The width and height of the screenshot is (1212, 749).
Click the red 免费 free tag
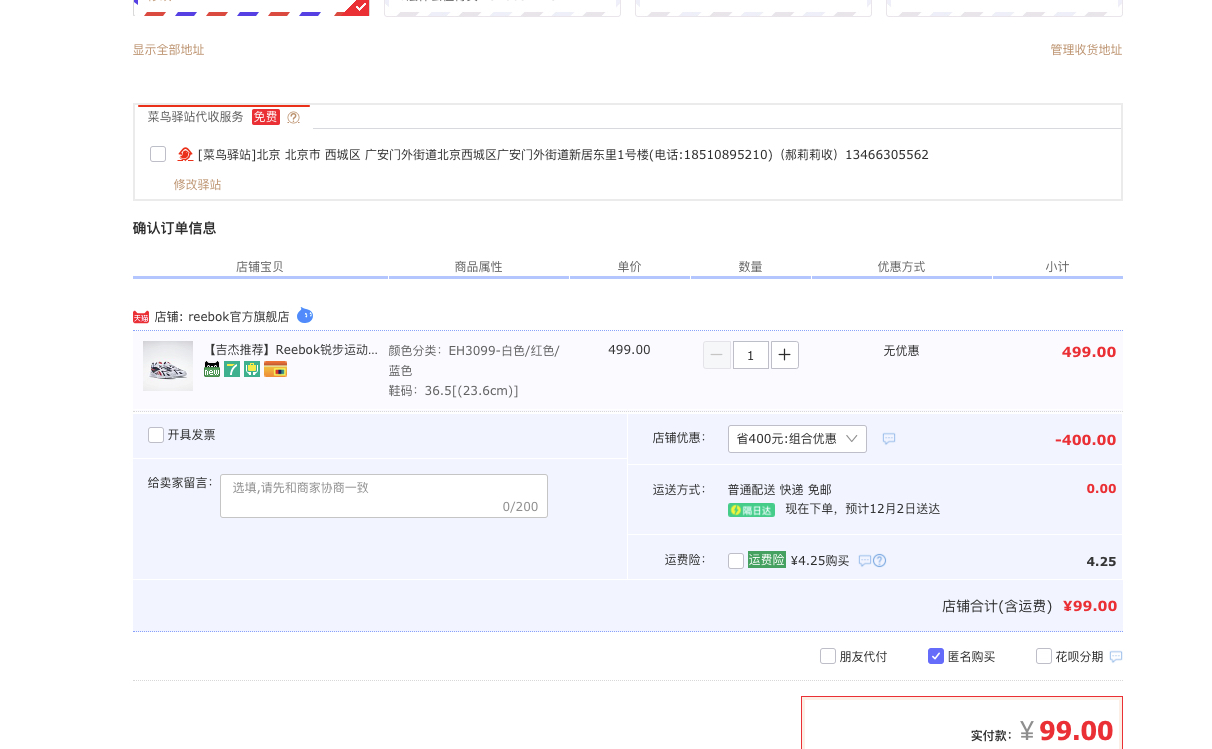tap(266, 116)
